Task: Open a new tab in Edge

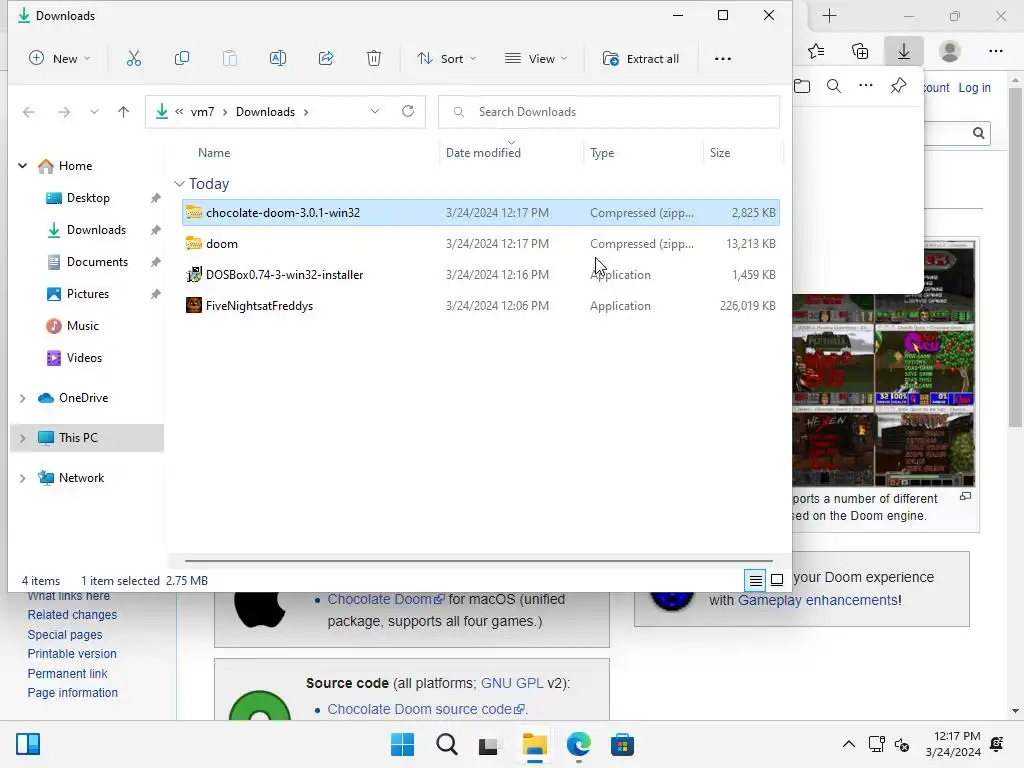Action: tap(829, 16)
